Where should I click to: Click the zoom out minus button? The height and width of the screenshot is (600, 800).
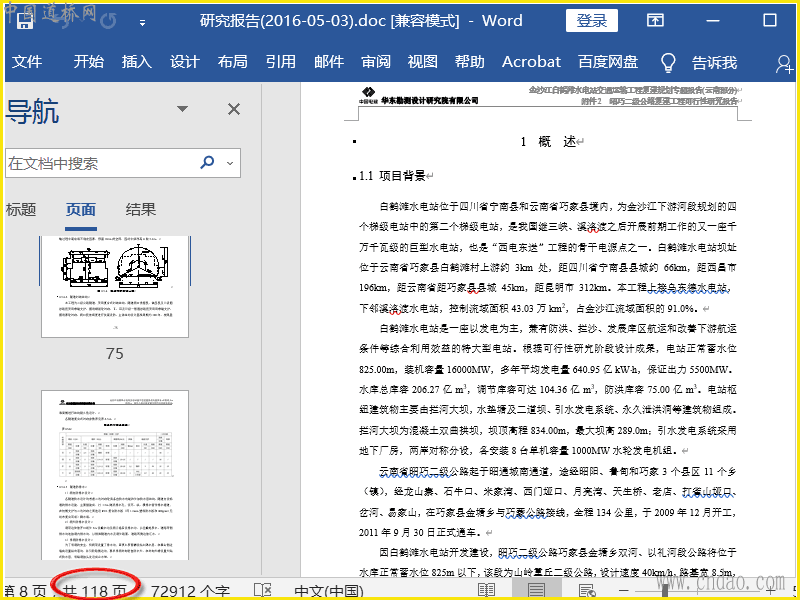tap(623, 590)
